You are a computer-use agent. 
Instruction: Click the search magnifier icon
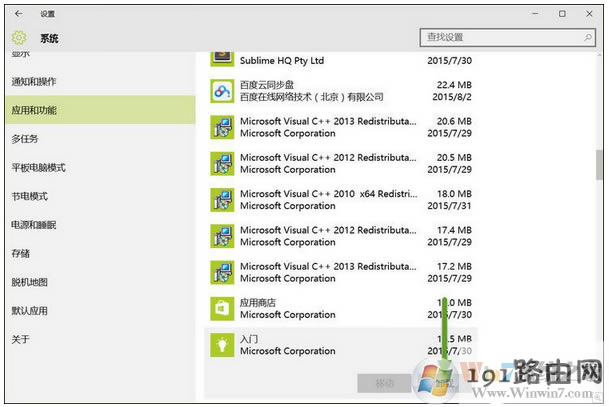(588, 37)
